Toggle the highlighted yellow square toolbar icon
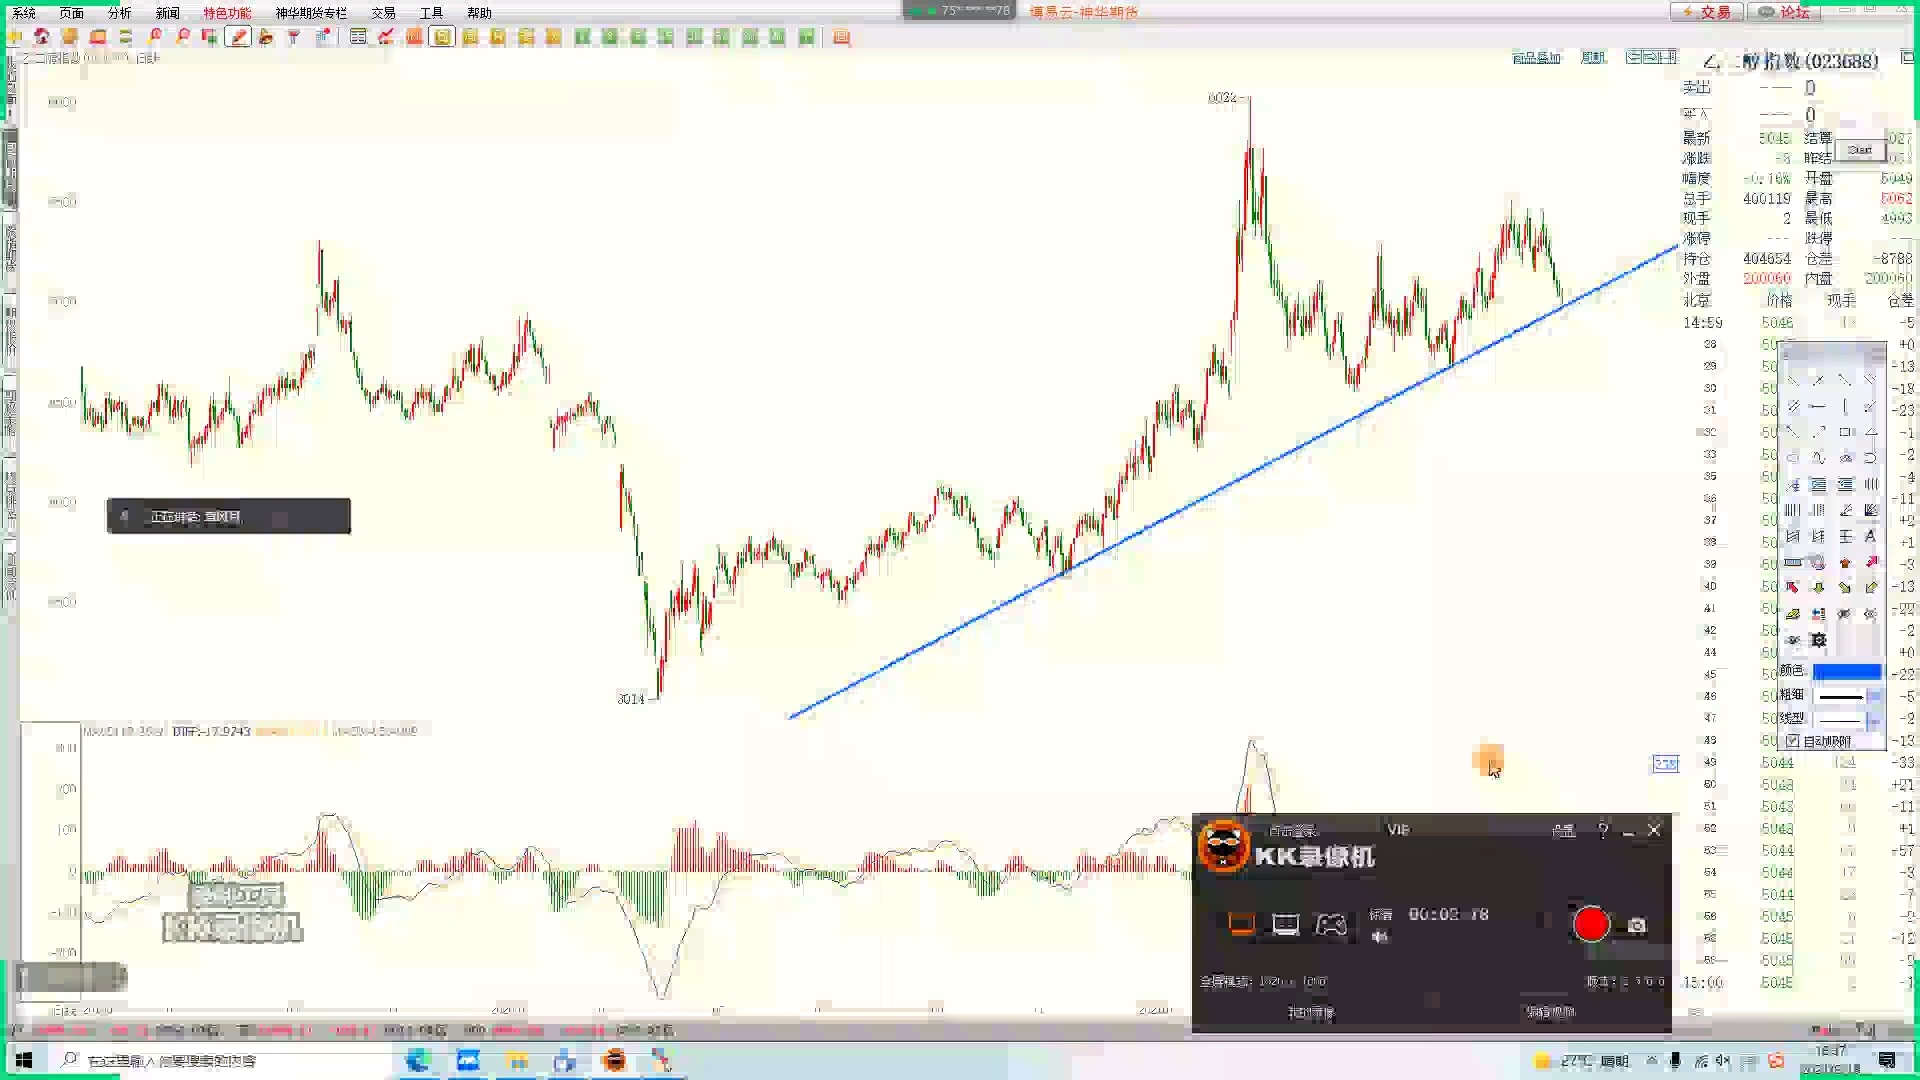Image resolution: width=1920 pixels, height=1080 pixels. point(442,37)
